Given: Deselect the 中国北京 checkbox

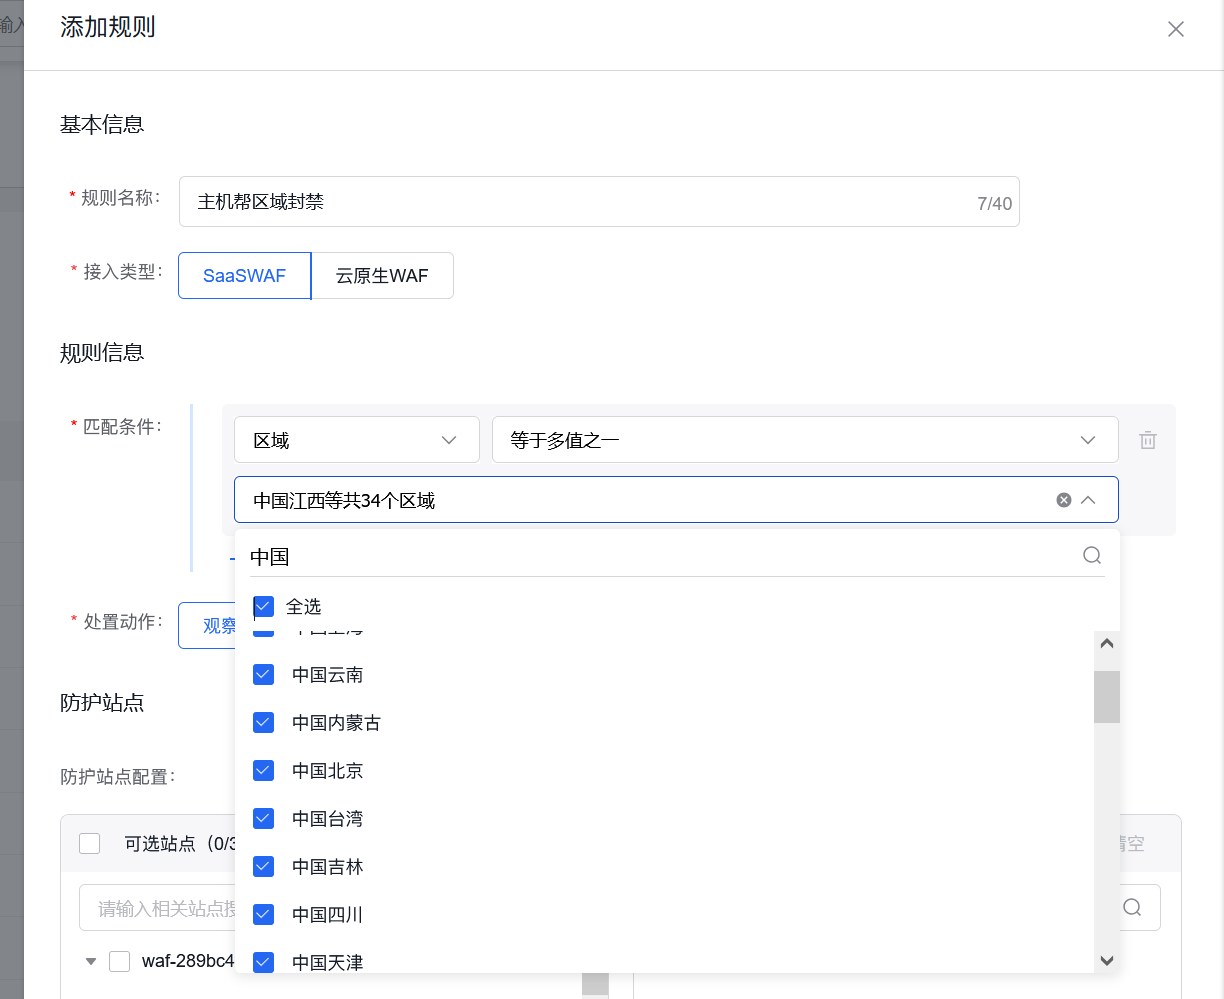Looking at the screenshot, I should (x=264, y=771).
